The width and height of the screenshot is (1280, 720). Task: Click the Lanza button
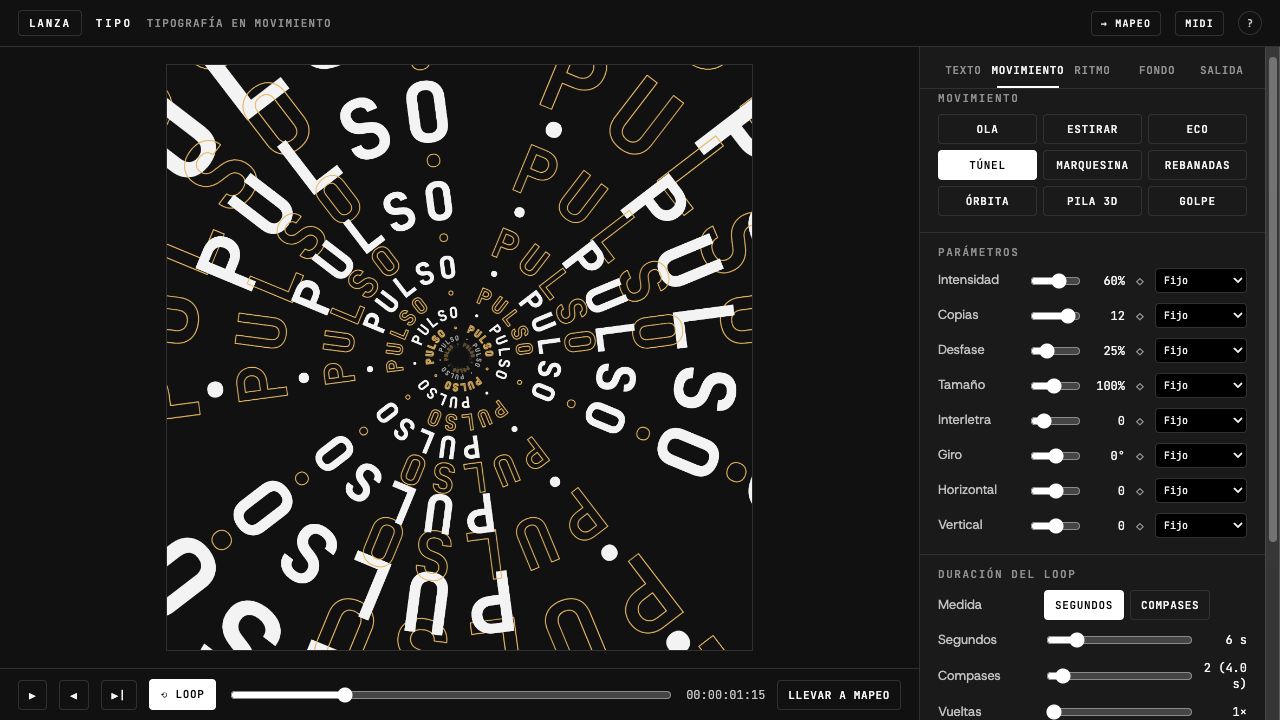tap(50, 23)
